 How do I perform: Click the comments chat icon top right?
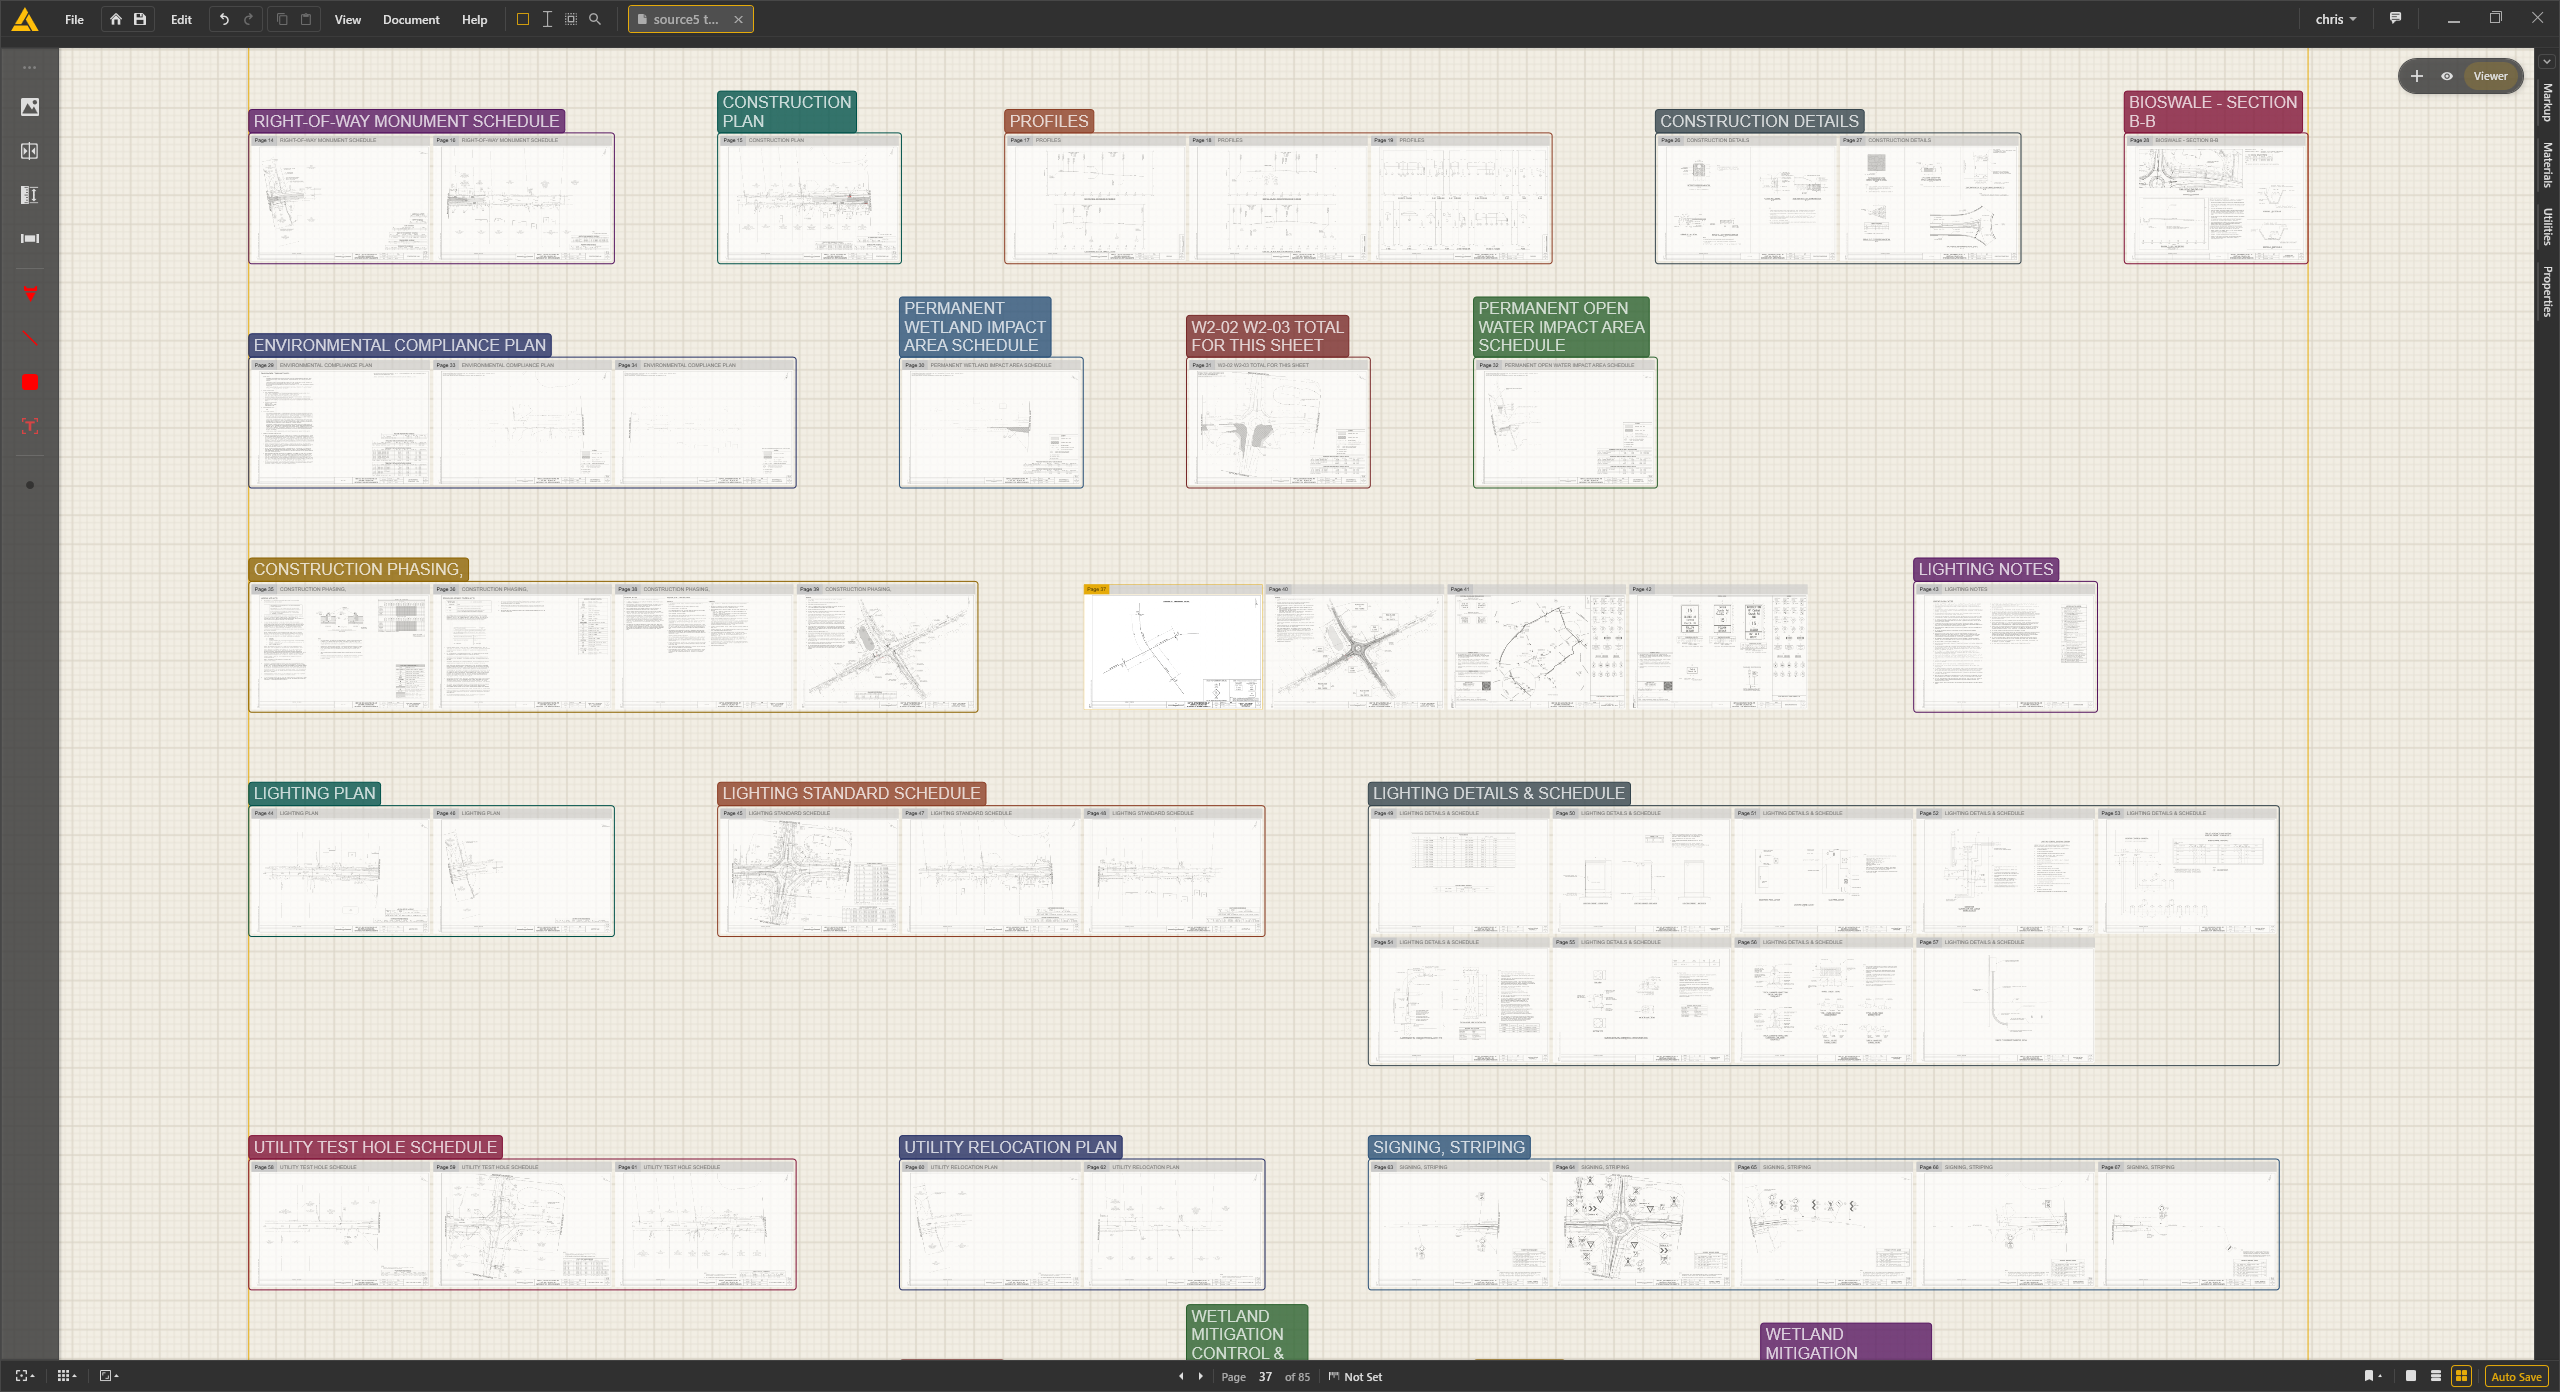point(2395,18)
